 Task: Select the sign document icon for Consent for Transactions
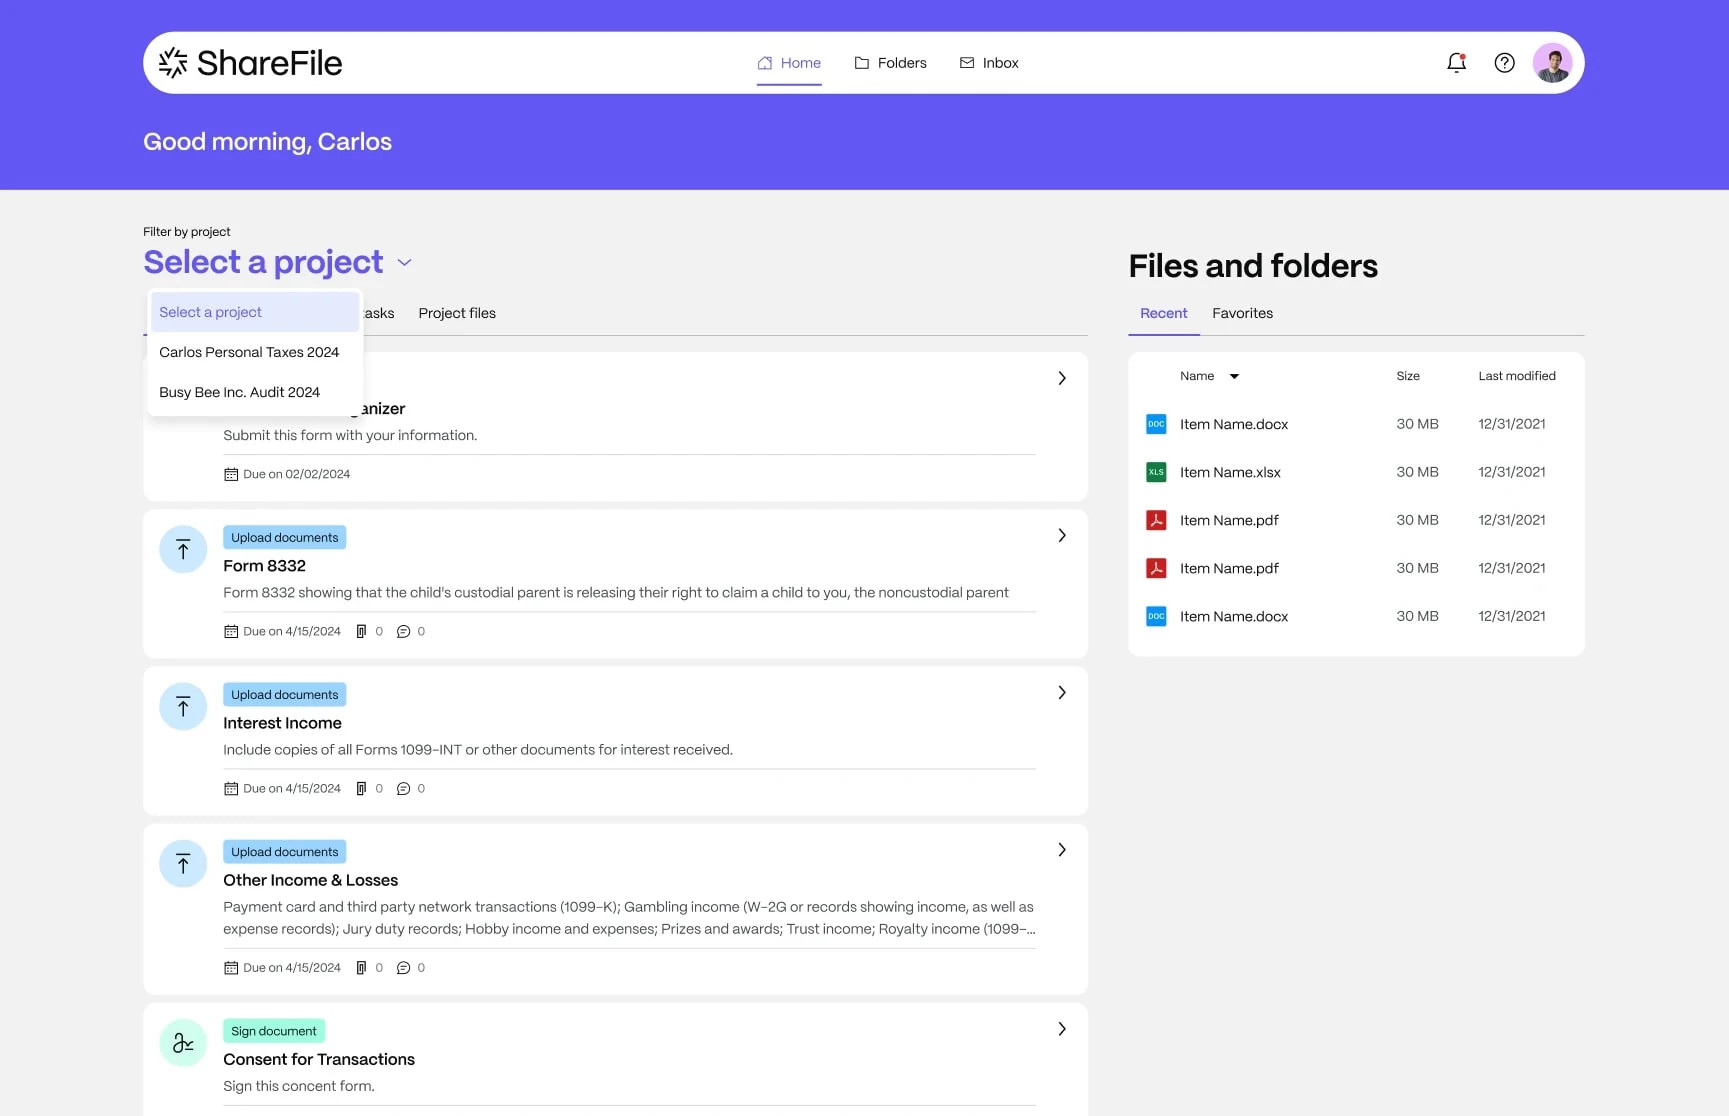pyautogui.click(x=183, y=1042)
